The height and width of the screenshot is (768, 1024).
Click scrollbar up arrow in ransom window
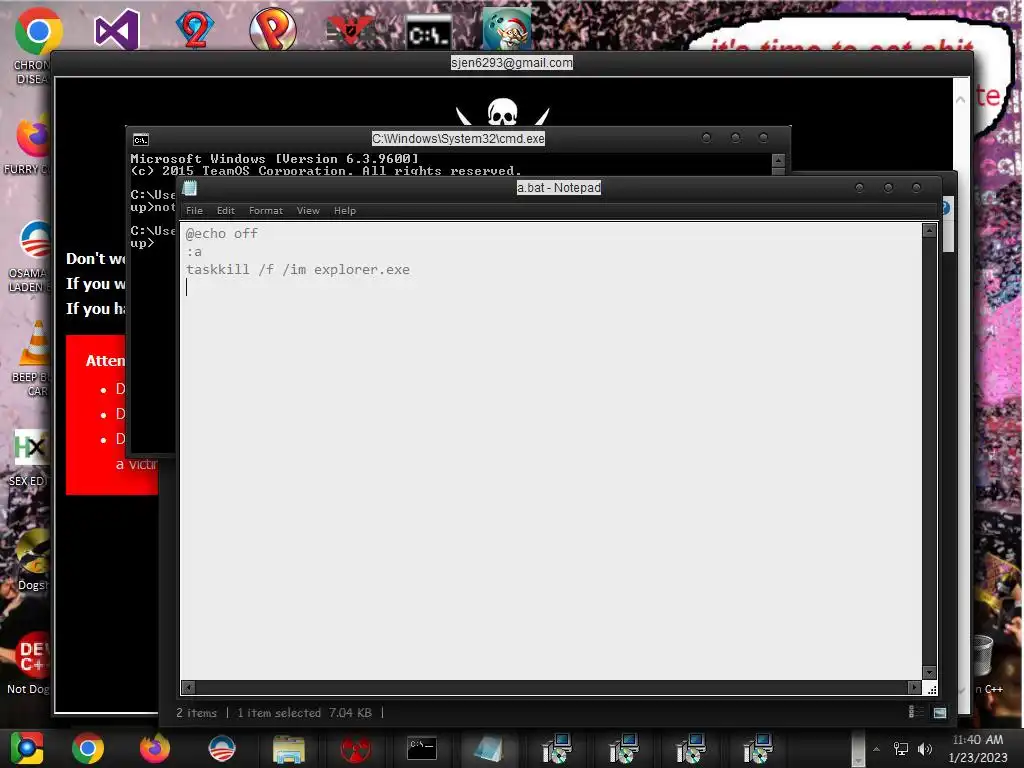[961, 100]
